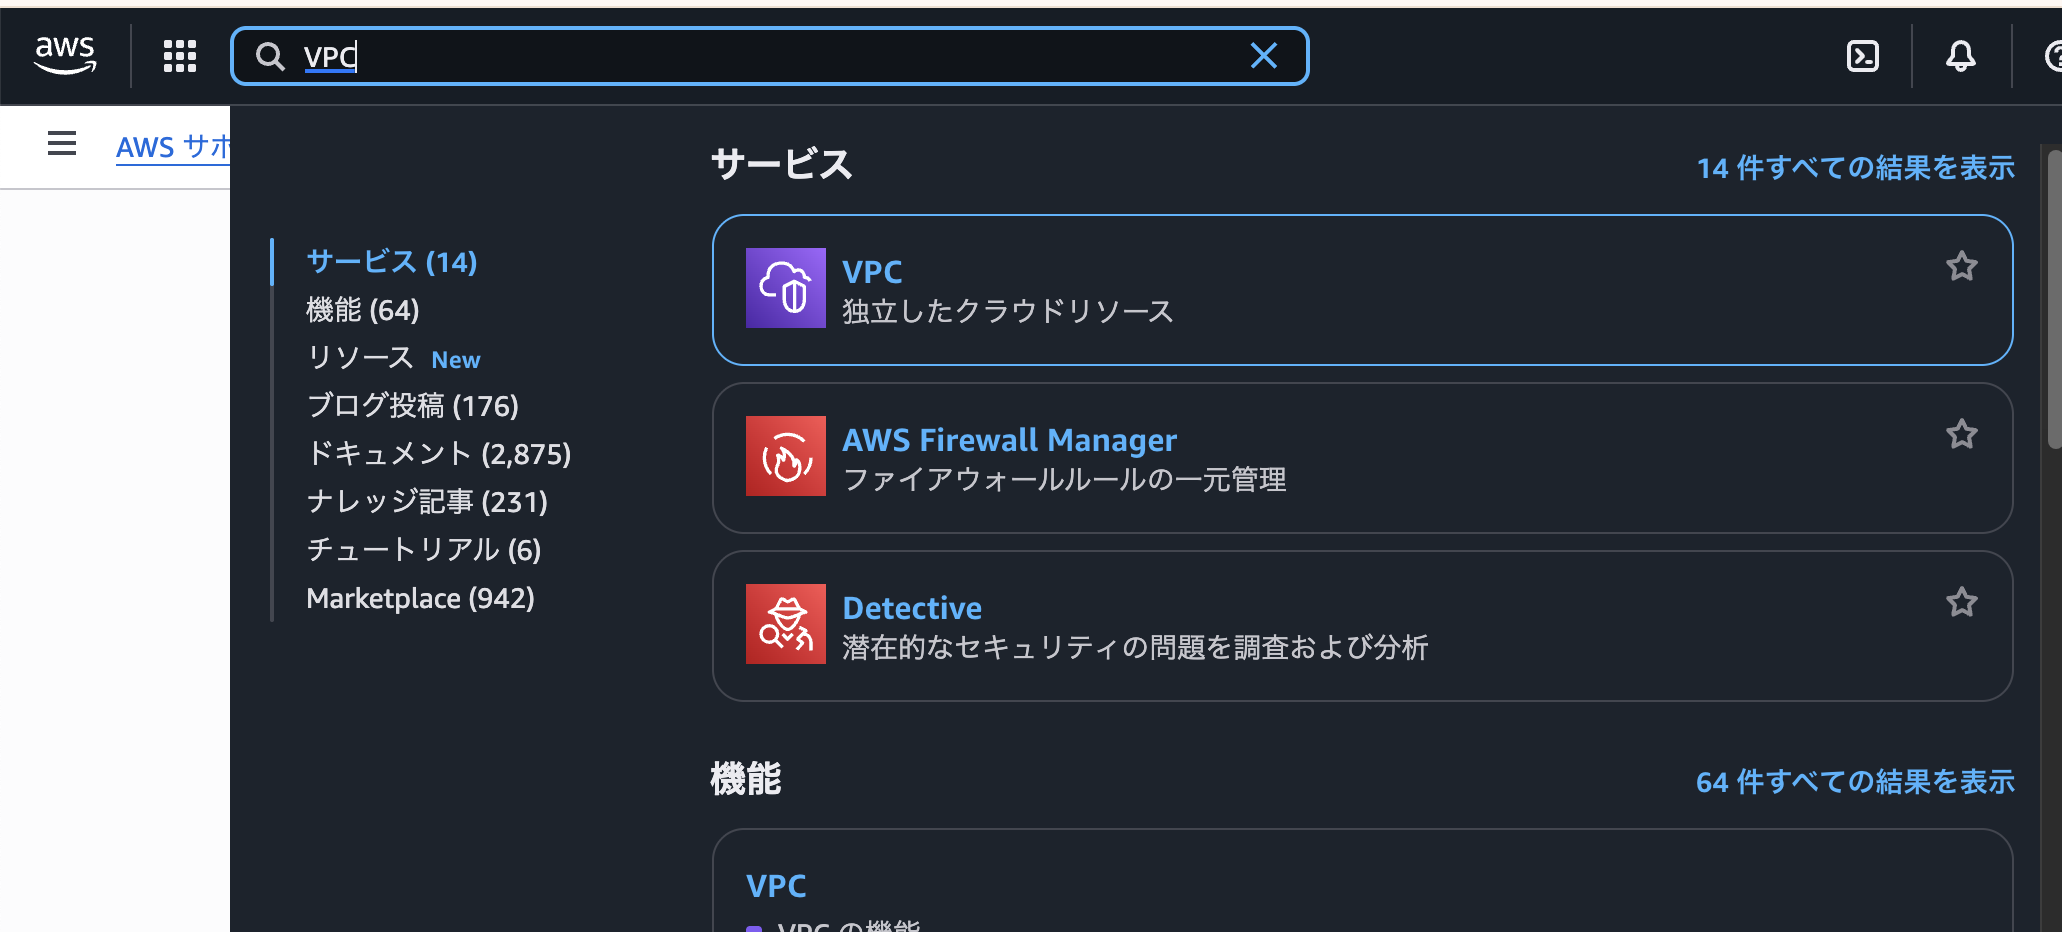Select the リソース New filter

(393, 358)
